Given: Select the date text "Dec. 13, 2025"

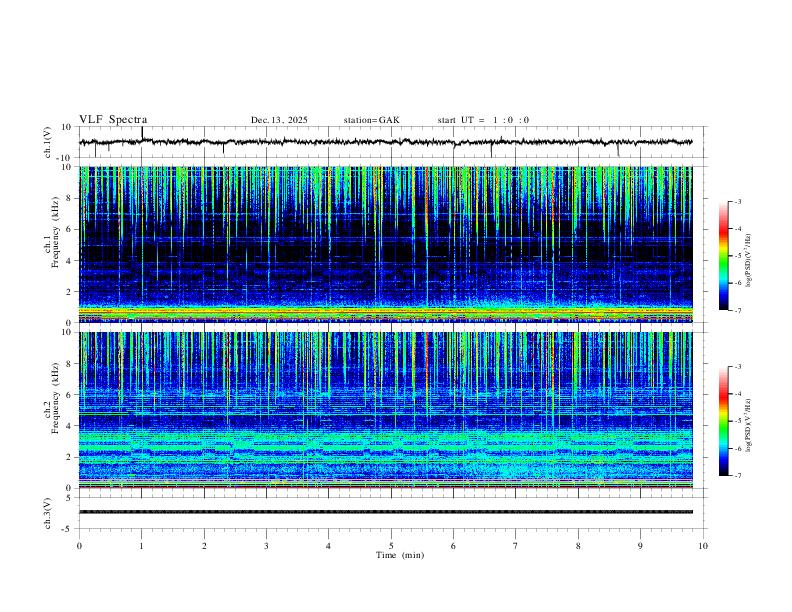Looking at the screenshot, I should click(279, 120).
